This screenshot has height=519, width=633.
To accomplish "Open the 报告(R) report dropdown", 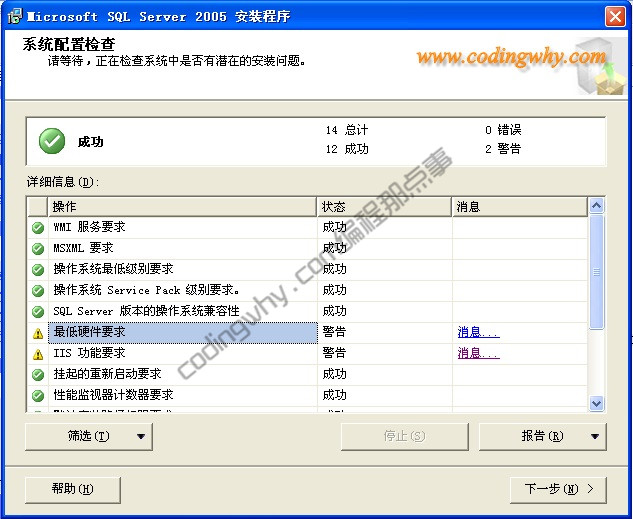I will [x=543, y=436].
